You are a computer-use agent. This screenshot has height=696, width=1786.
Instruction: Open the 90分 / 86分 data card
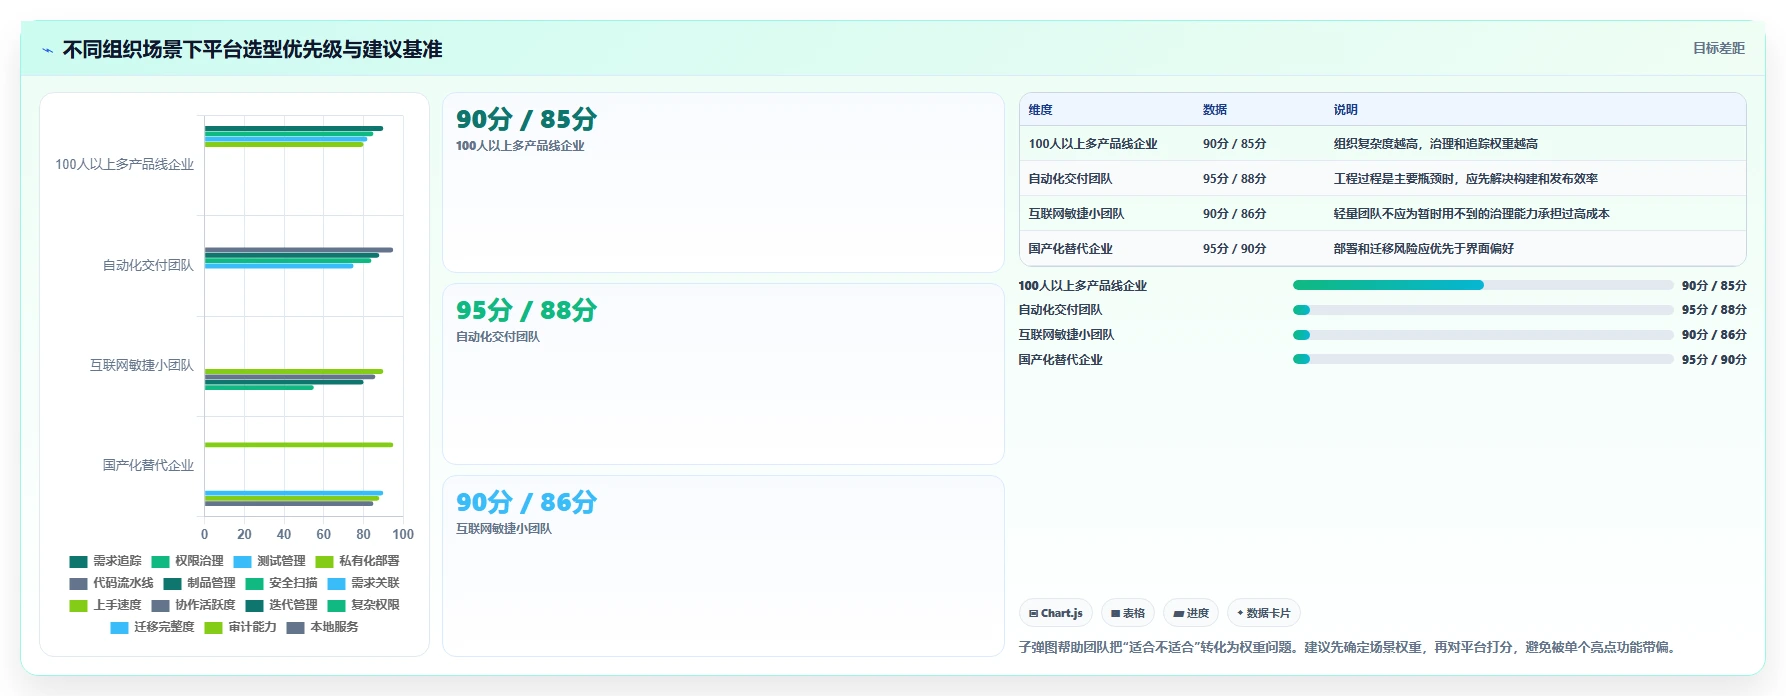tap(723, 566)
